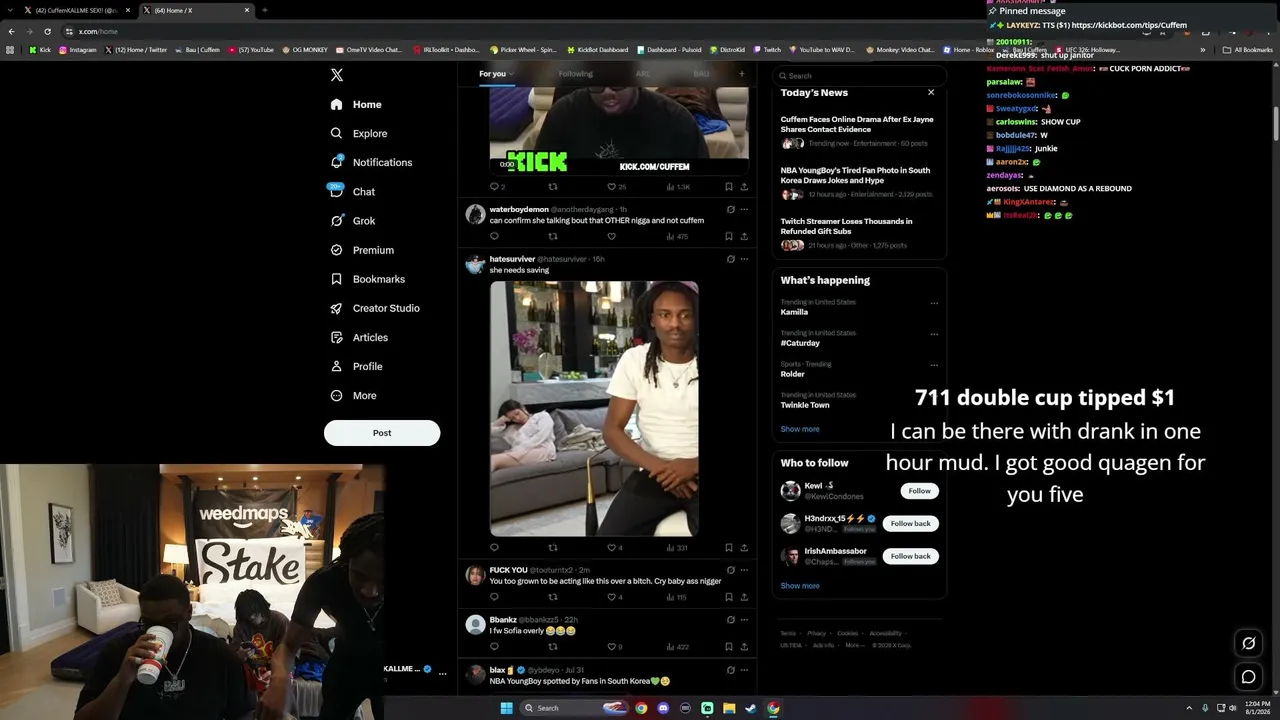Reply to the Bbankz post
Viewport: 1280px width, 720px height.
494,647
